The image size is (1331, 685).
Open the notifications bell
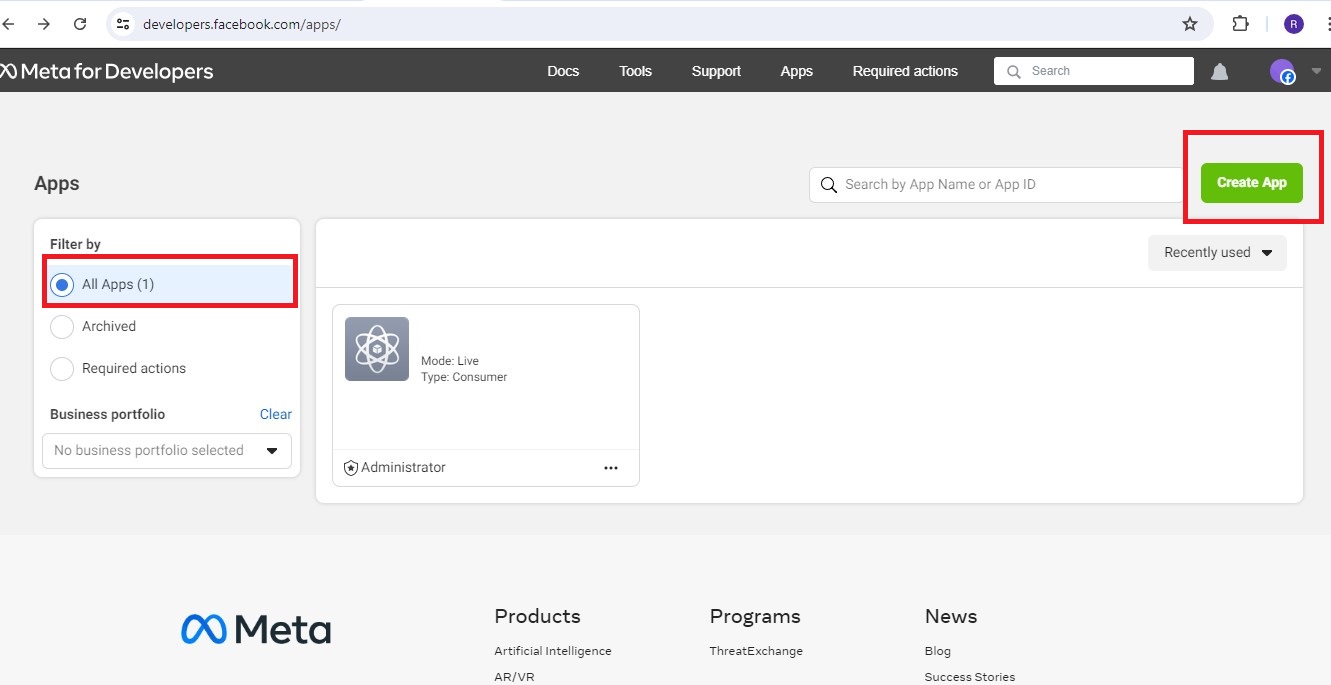[1220, 71]
